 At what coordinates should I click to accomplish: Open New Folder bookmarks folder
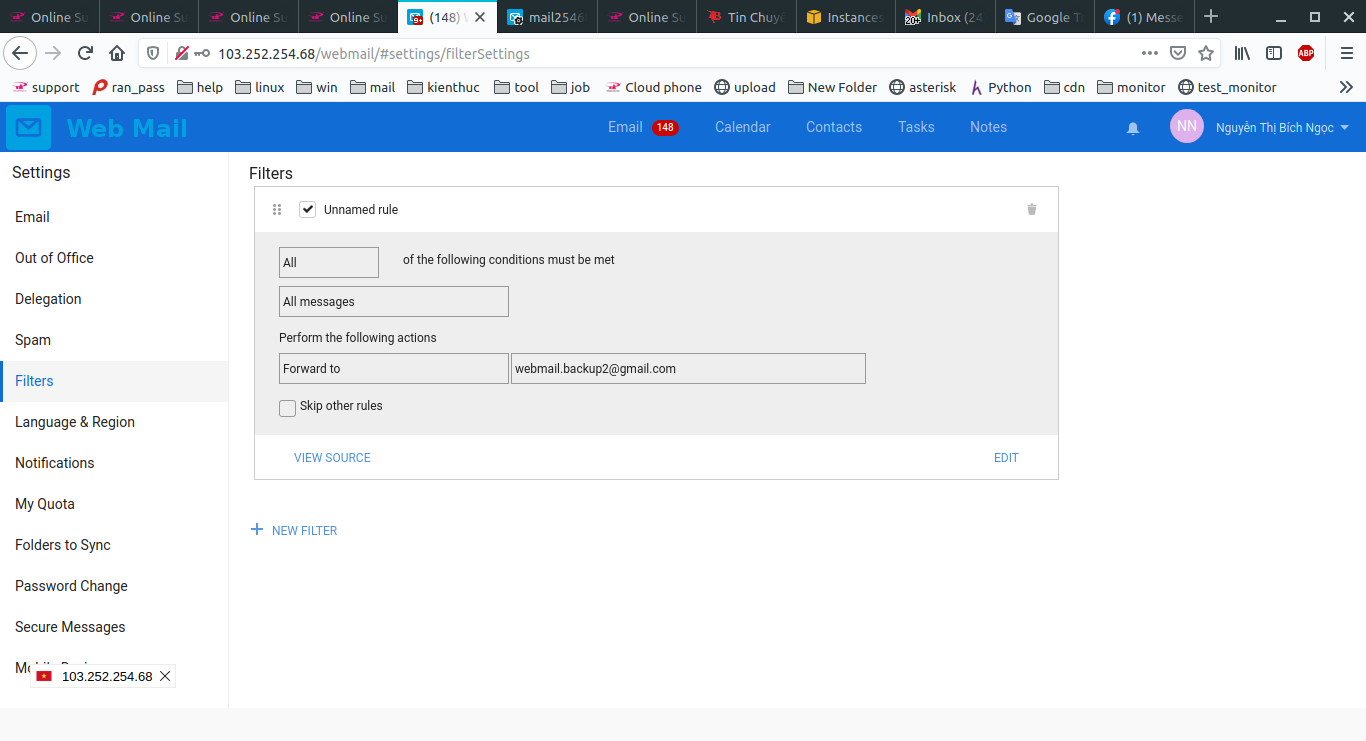832,87
